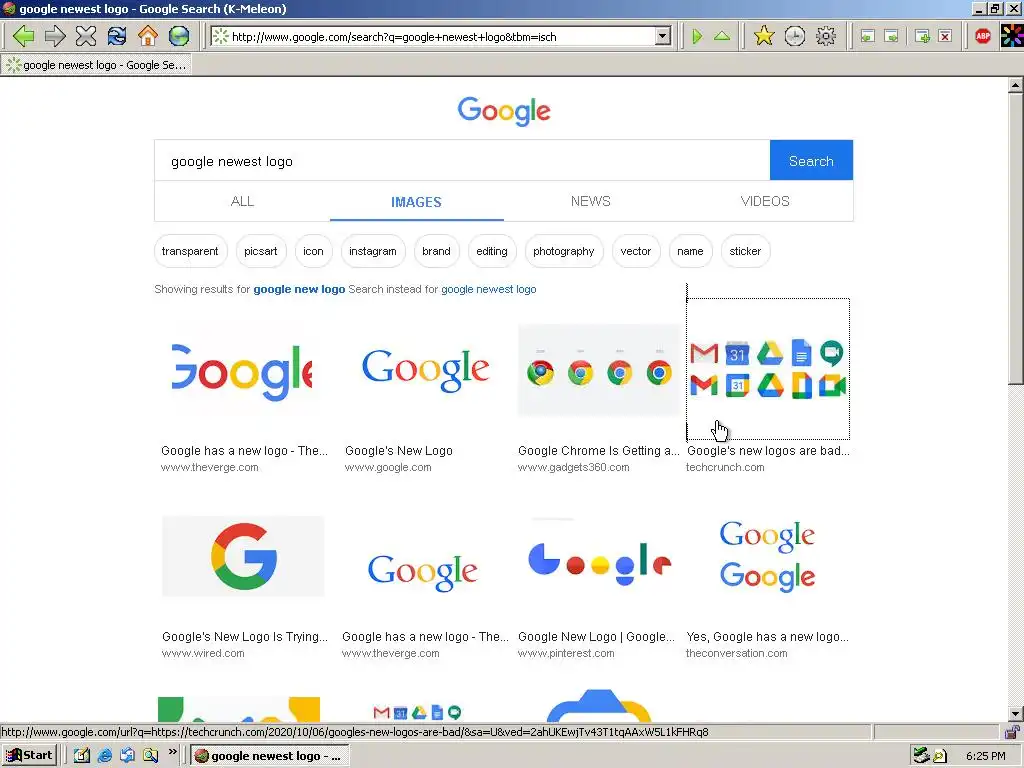This screenshot has width=1024, height=768.
Task: Click 'Google's new logos are bad...' title
Action: coord(768,451)
